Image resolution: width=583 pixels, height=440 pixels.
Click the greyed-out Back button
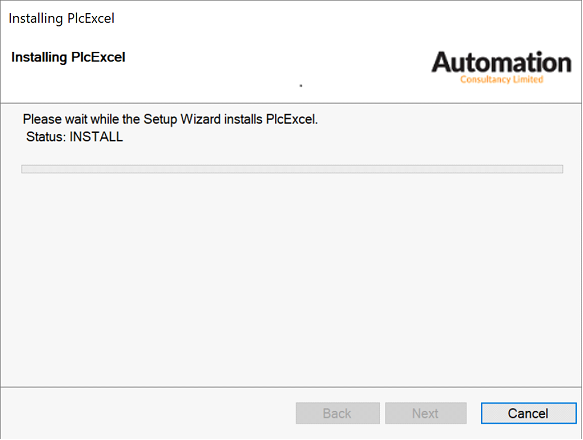click(338, 413)
